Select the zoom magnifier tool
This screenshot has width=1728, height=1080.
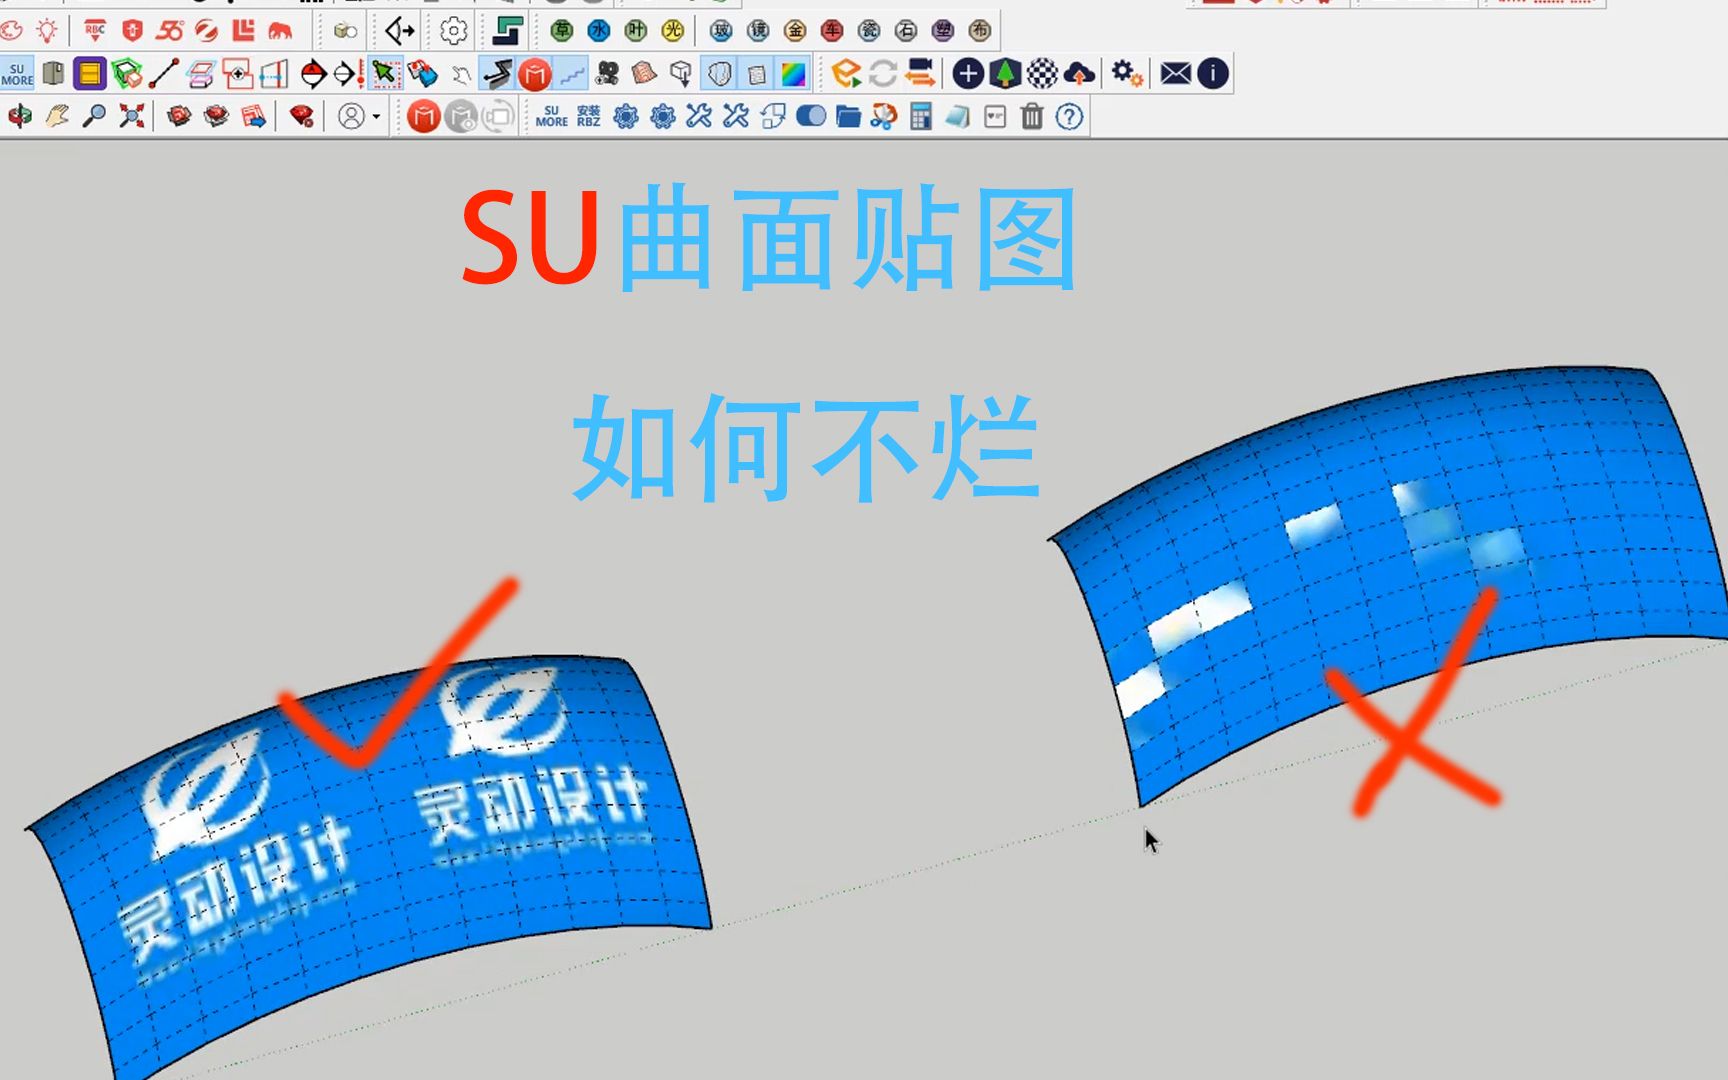pyautogui.click(x=94, y=117)
